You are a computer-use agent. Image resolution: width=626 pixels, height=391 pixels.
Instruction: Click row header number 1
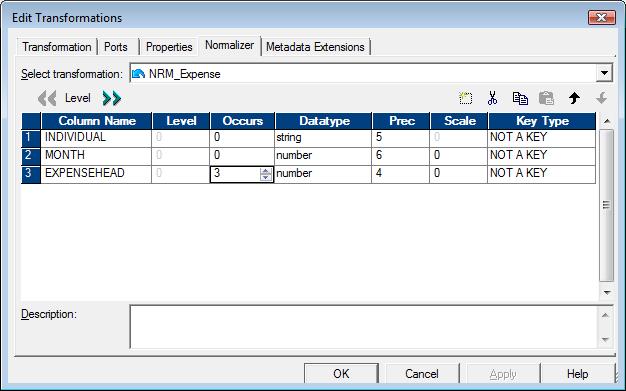(31, 137)
